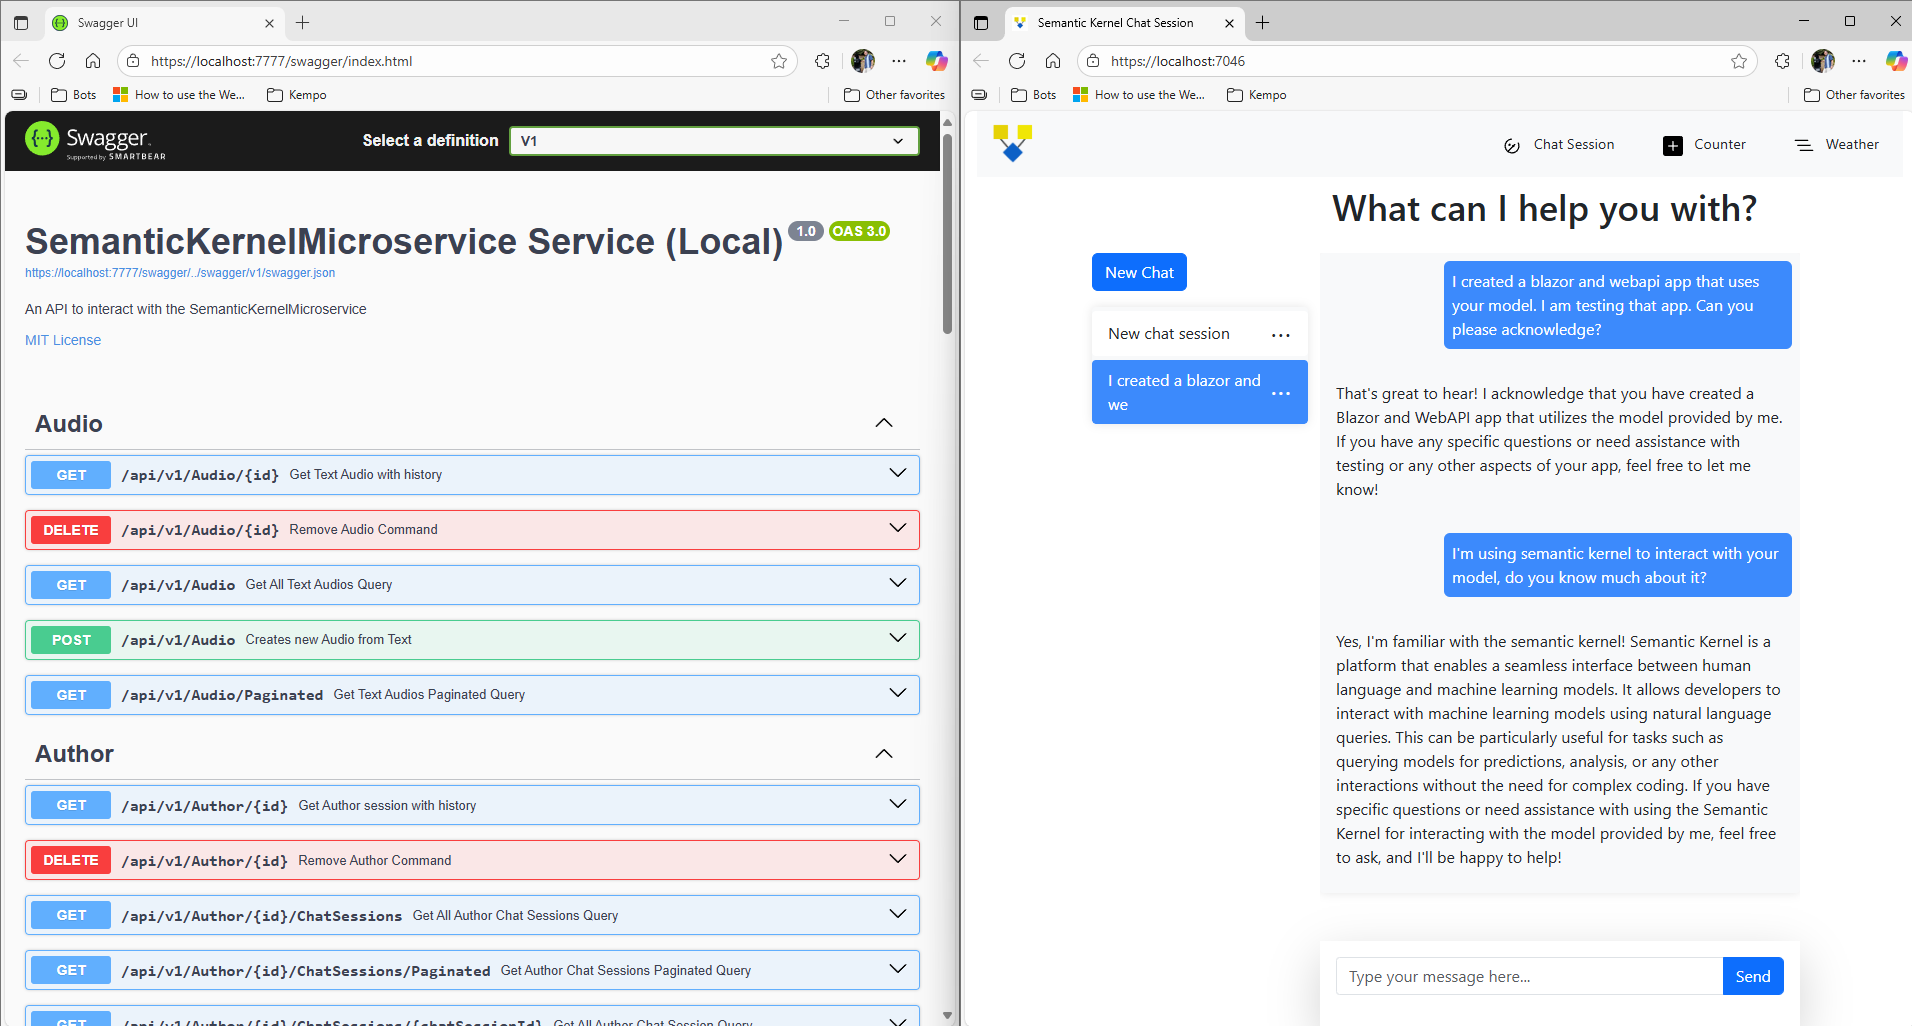Open tab actions menu in Swagger browser window

click(21, 22)
